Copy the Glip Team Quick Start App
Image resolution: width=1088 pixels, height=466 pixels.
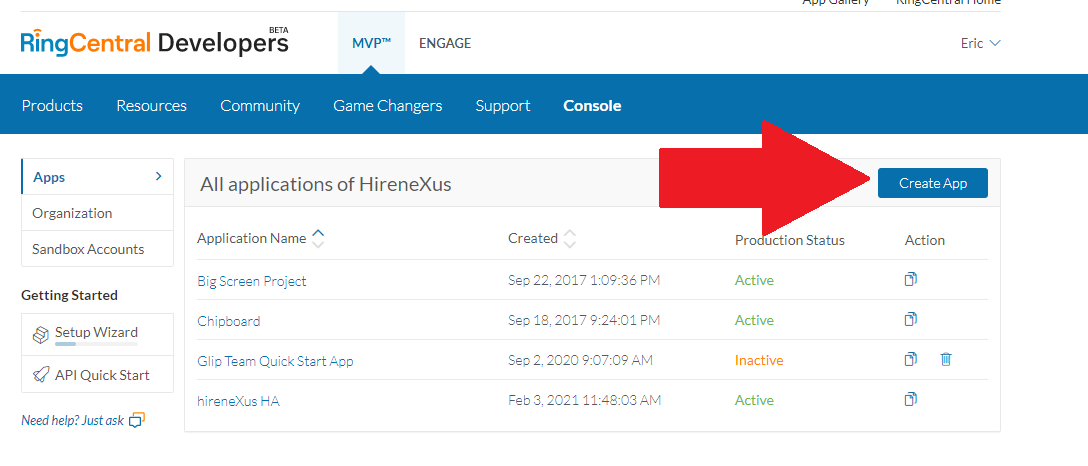(x=911, y=359)
